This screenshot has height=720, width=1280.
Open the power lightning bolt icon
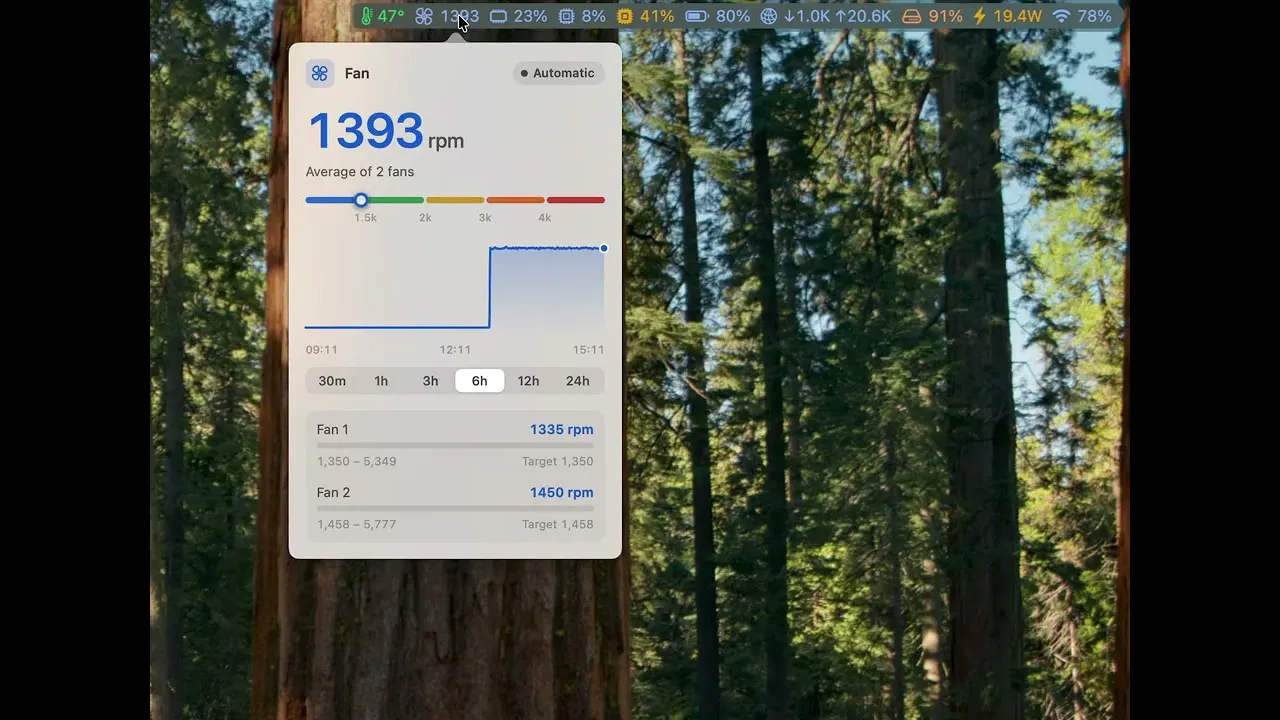coord(979,16)
